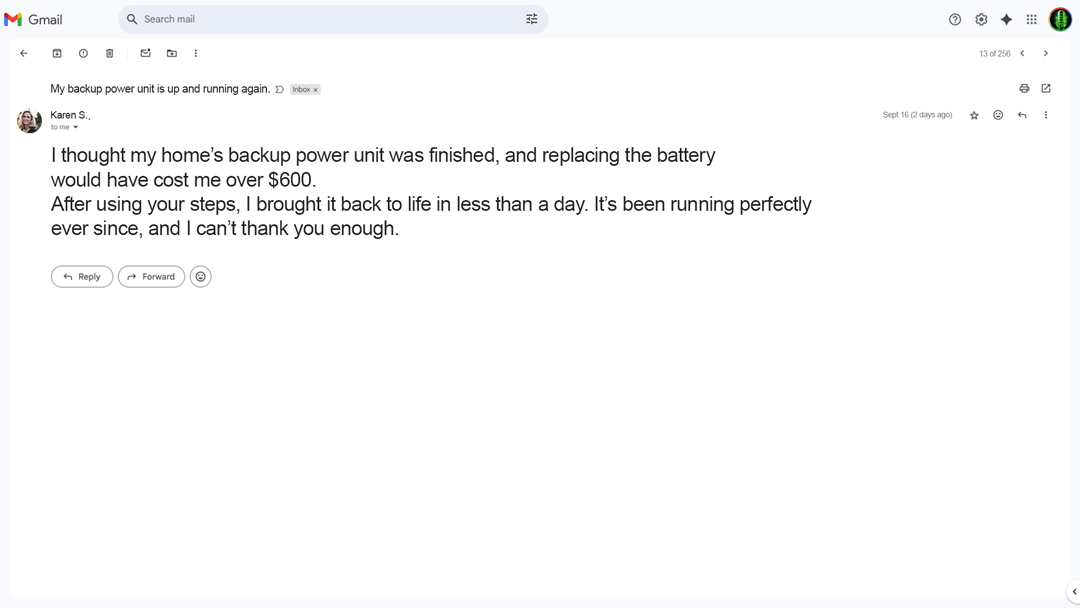1080x608 pixels.
Task: Open the Google apps grid
Action: pyautogui.click(x=1031, y=19)
